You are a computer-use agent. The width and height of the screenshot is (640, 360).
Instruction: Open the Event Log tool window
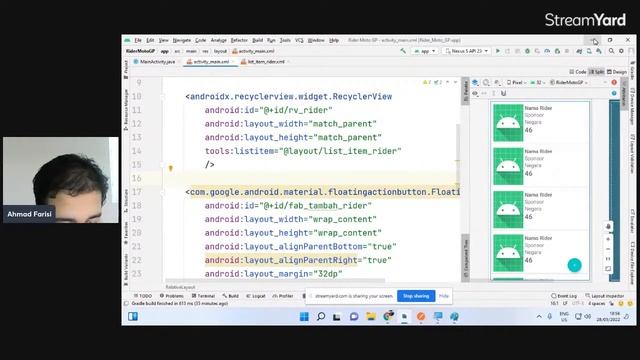click(564, 296)
